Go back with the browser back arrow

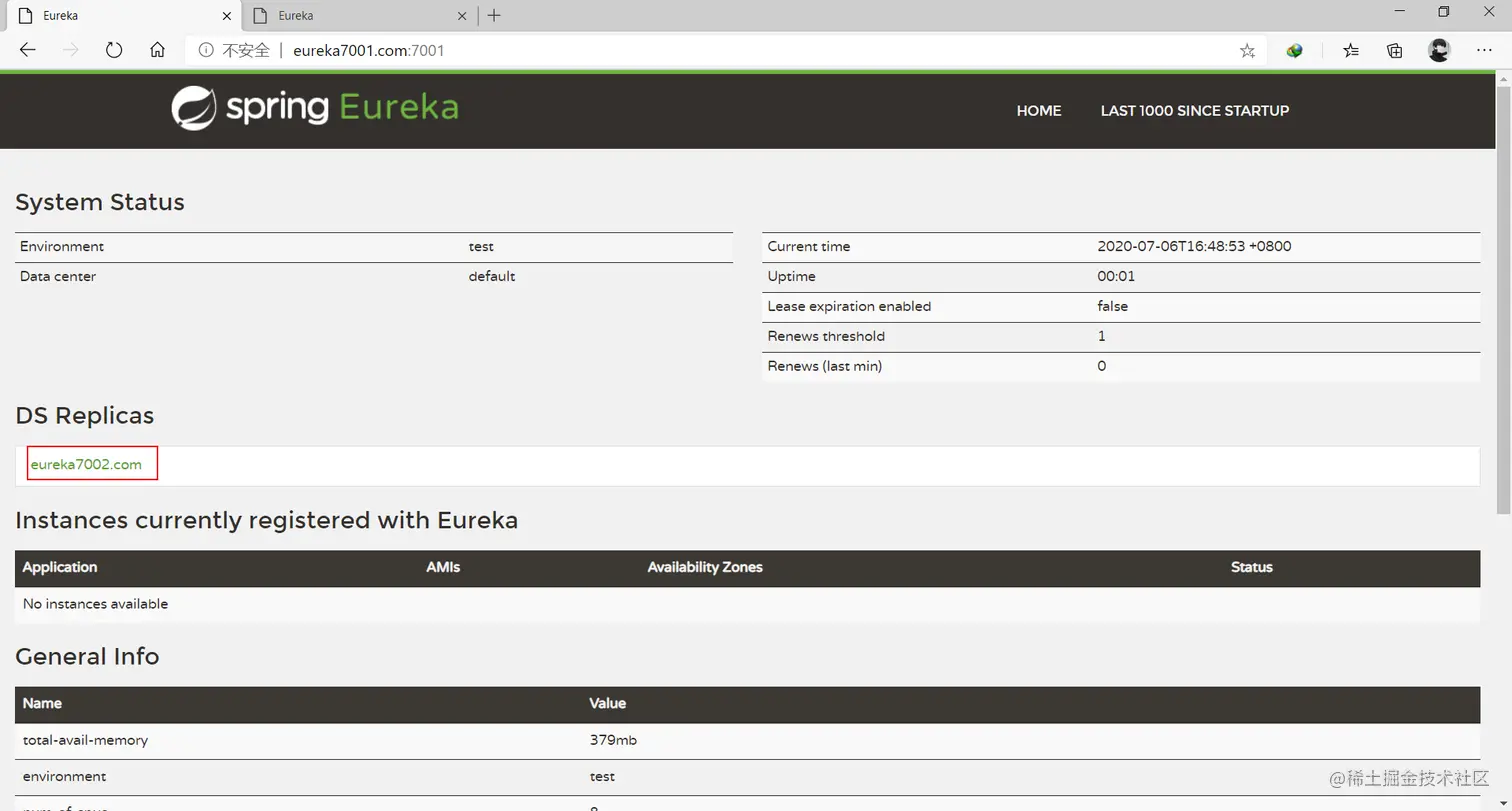[27, 50]
